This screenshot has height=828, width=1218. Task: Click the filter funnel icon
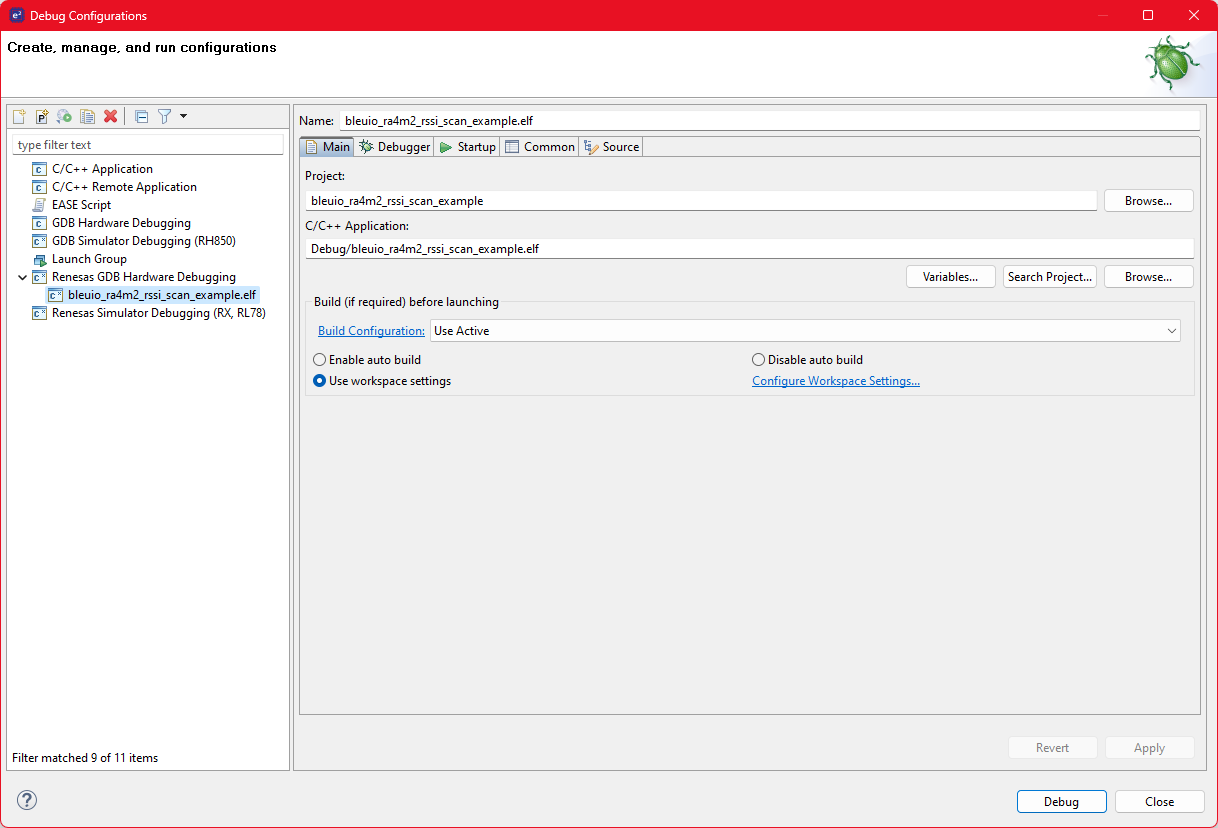point(165,116)
